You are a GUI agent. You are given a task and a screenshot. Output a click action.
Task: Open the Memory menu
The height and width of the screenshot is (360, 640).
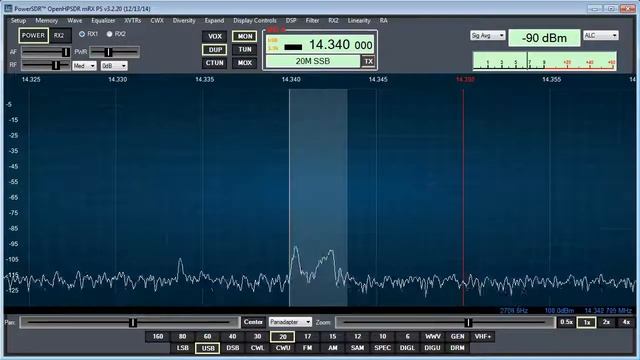point(47,20)
